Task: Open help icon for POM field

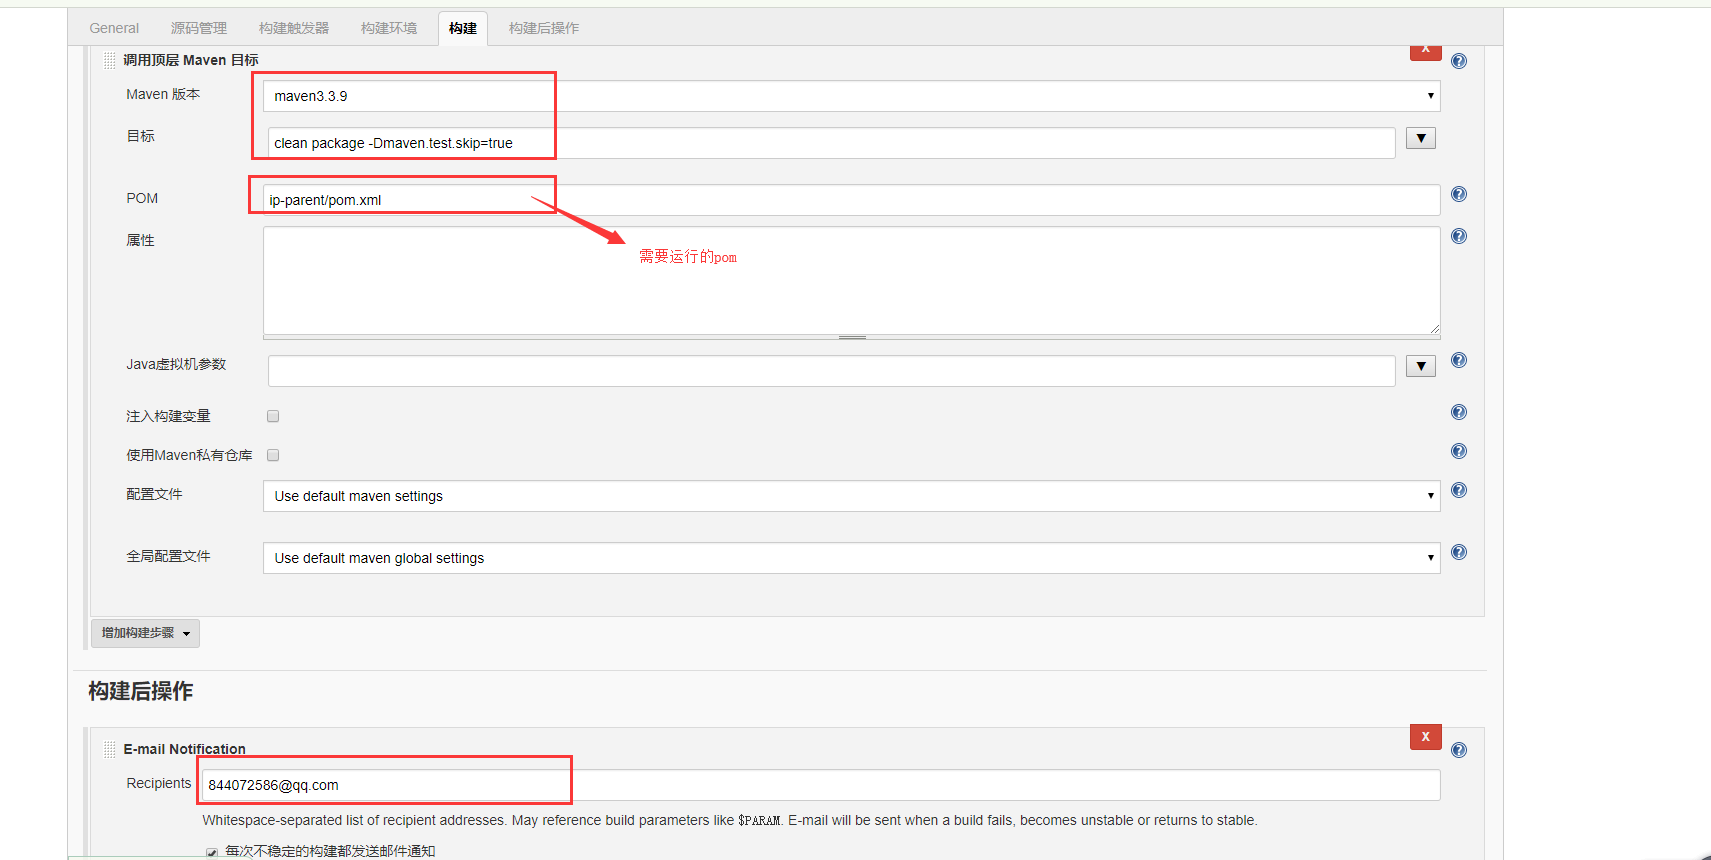Action: (x=1459, y=194)
